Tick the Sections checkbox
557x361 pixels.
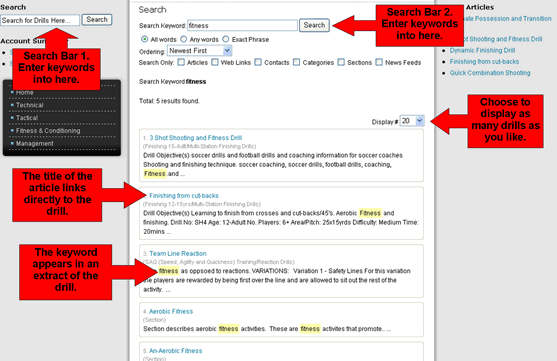tap(341, 62)
